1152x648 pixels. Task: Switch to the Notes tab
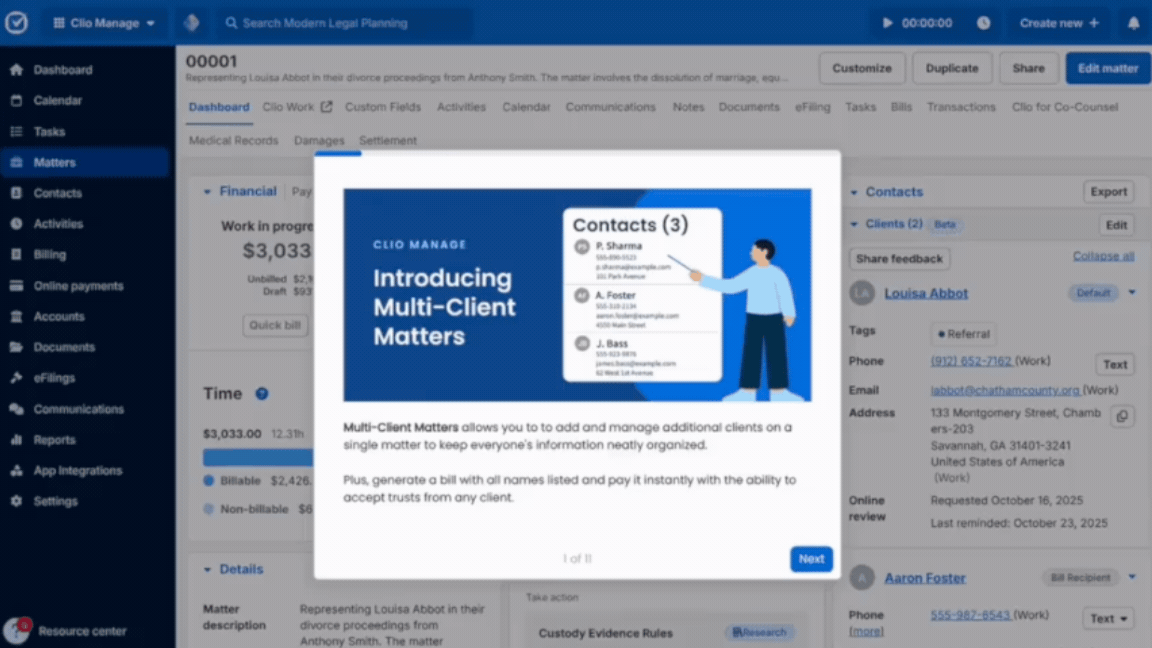point(688,107)
